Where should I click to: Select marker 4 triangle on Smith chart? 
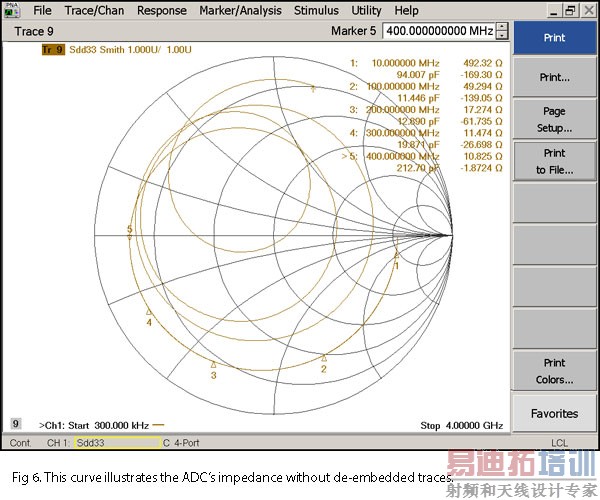[149, 312]
